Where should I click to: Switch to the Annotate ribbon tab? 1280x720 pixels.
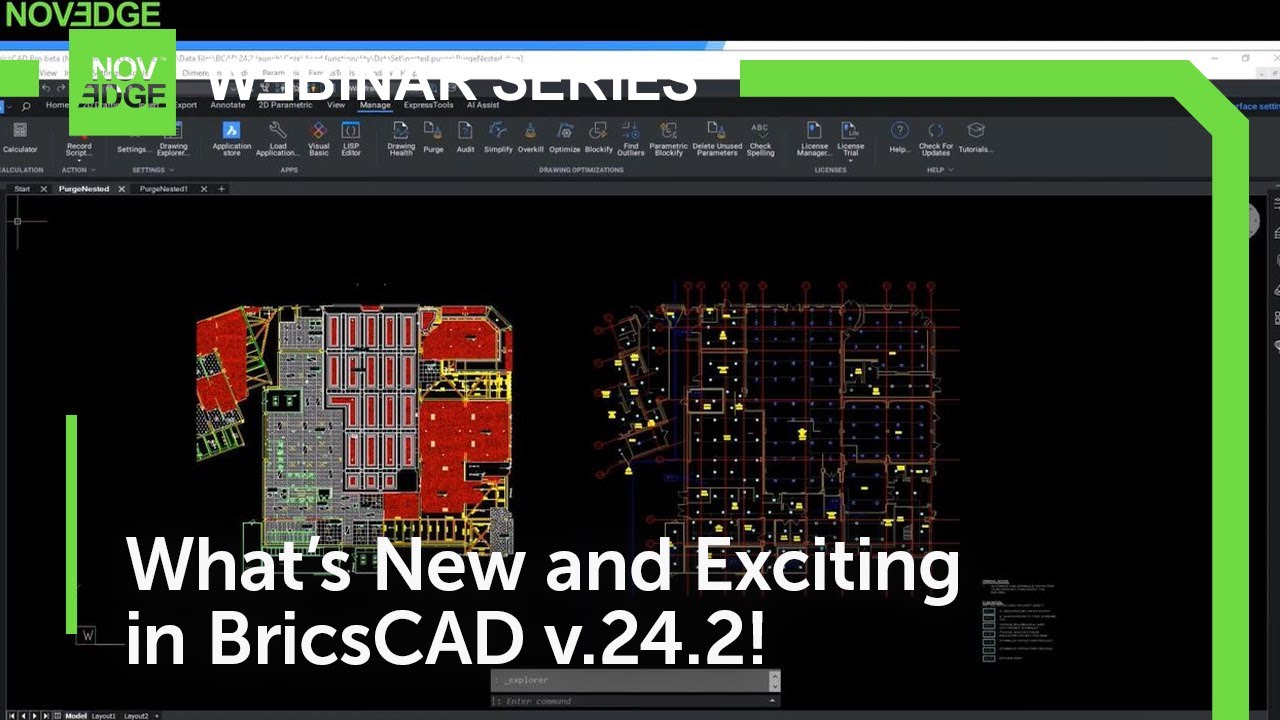click(x=228, y=105)
